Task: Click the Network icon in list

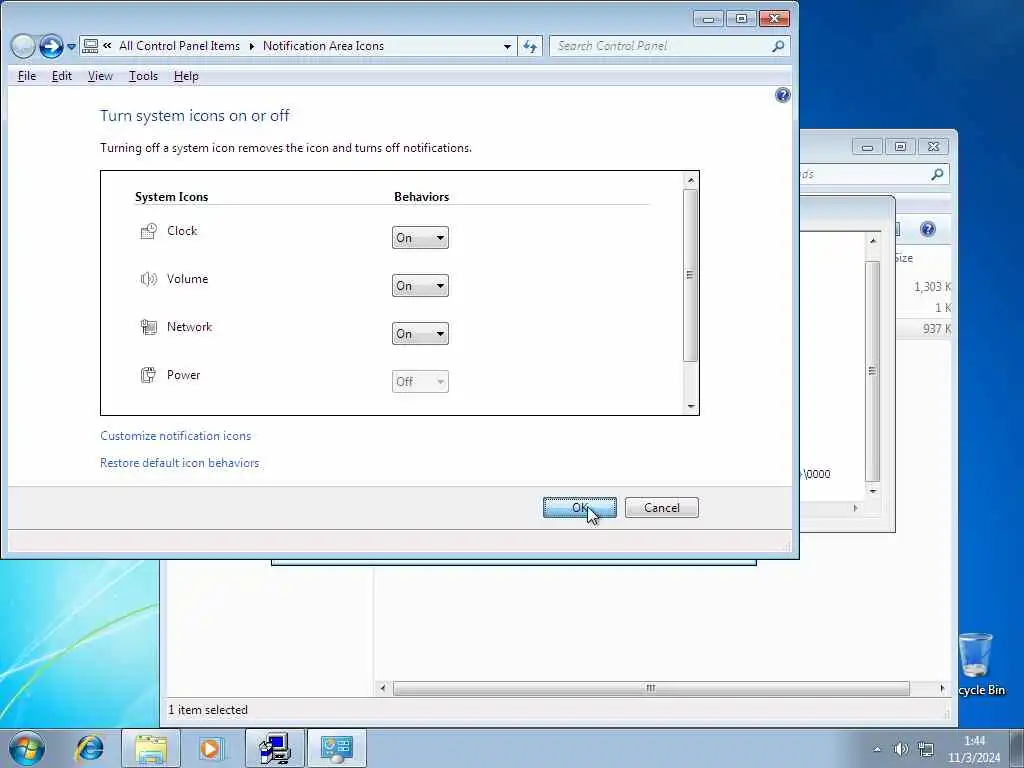Action: [148, 327]
